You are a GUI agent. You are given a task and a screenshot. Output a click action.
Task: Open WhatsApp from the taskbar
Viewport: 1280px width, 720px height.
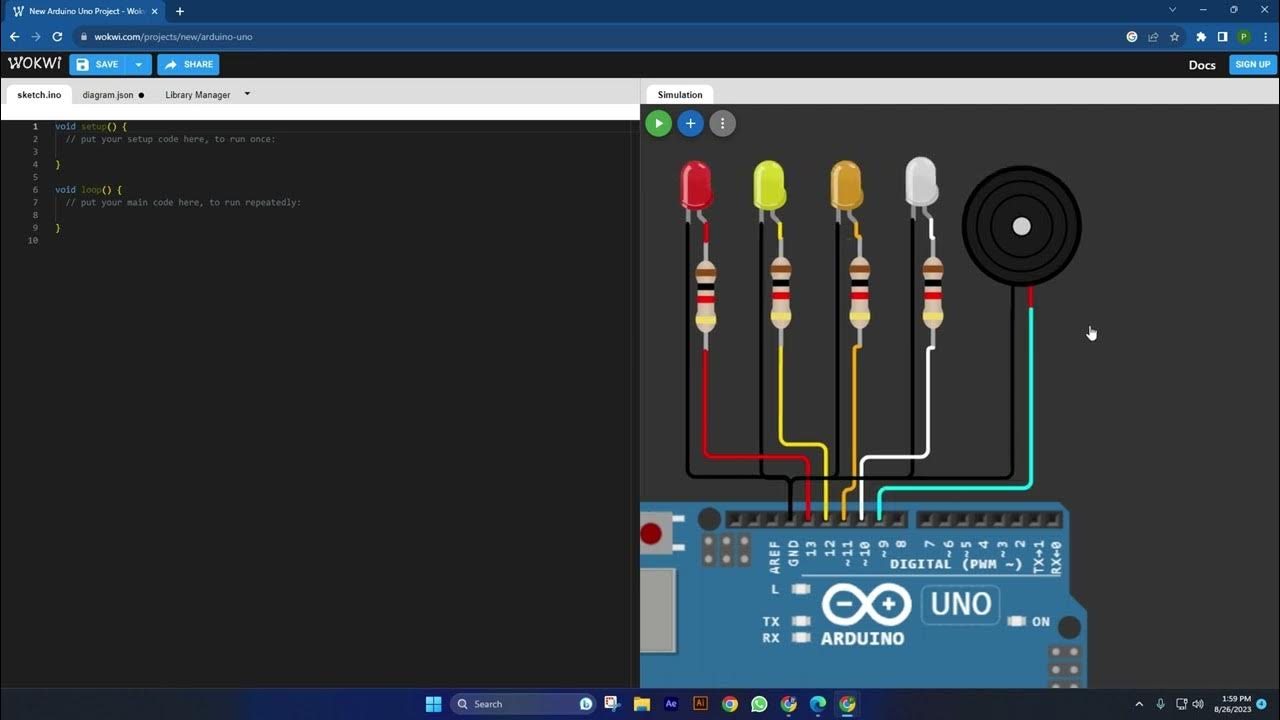click(x=759, y=704)
